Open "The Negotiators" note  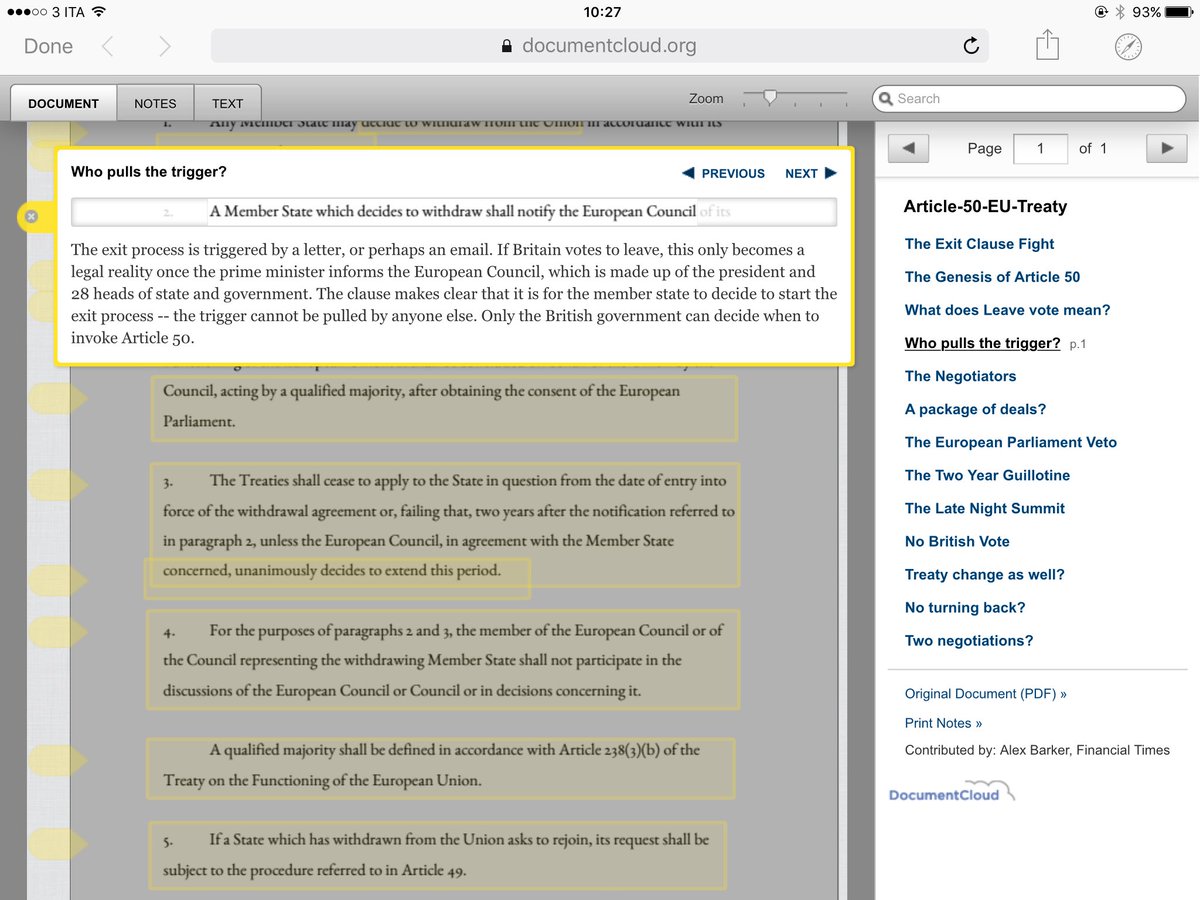[x=960, y=376]
